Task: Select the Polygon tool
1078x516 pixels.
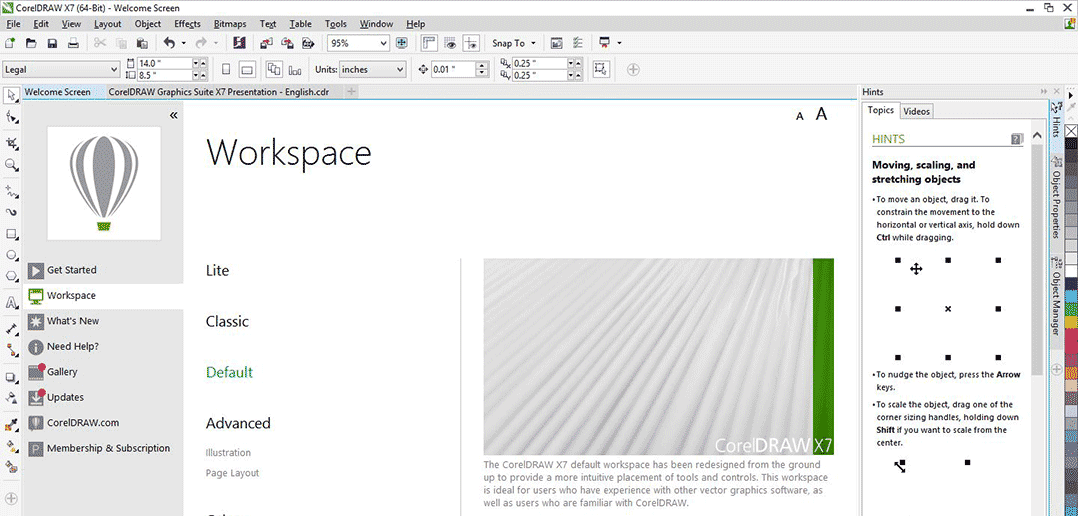Action: tap(12, 276)
